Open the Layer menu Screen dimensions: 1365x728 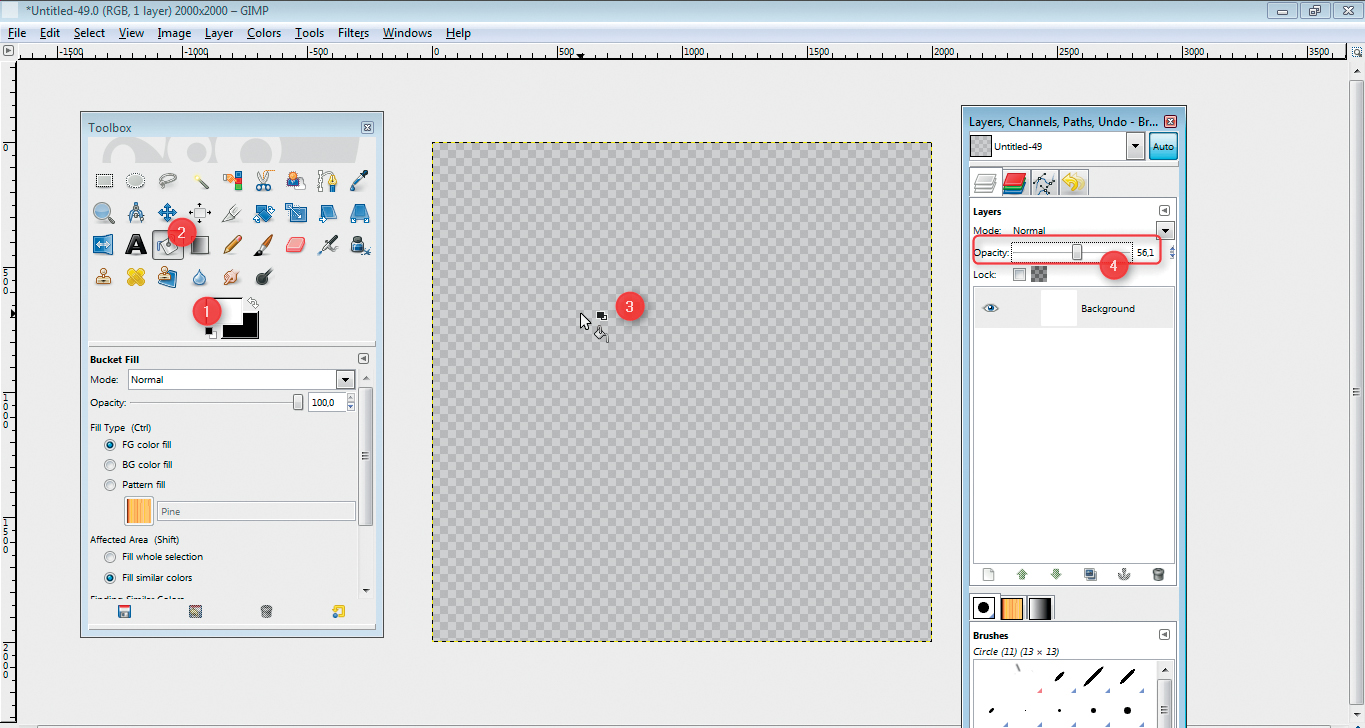219,33
